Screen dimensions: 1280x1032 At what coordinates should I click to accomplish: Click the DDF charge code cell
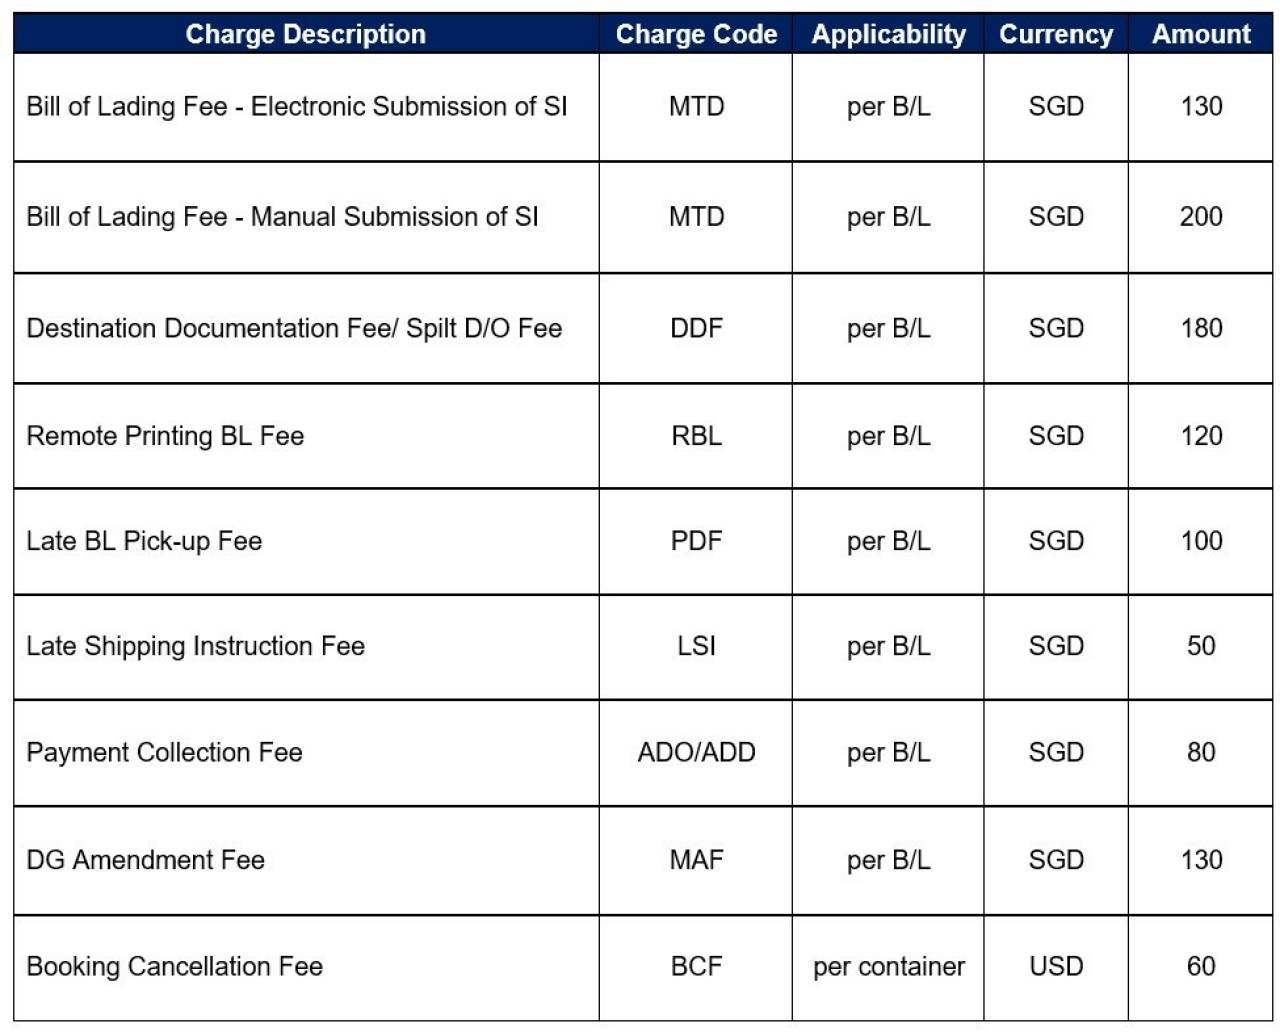point(696,328)
